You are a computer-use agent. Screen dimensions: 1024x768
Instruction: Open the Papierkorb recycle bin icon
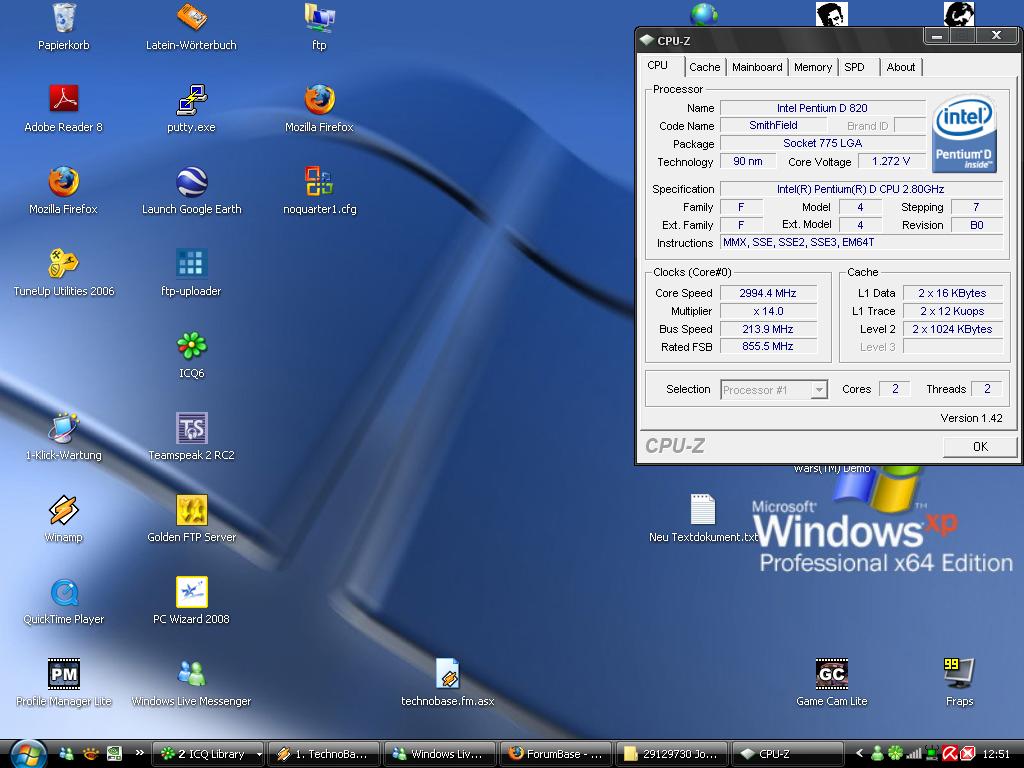[x=63, y=18]
